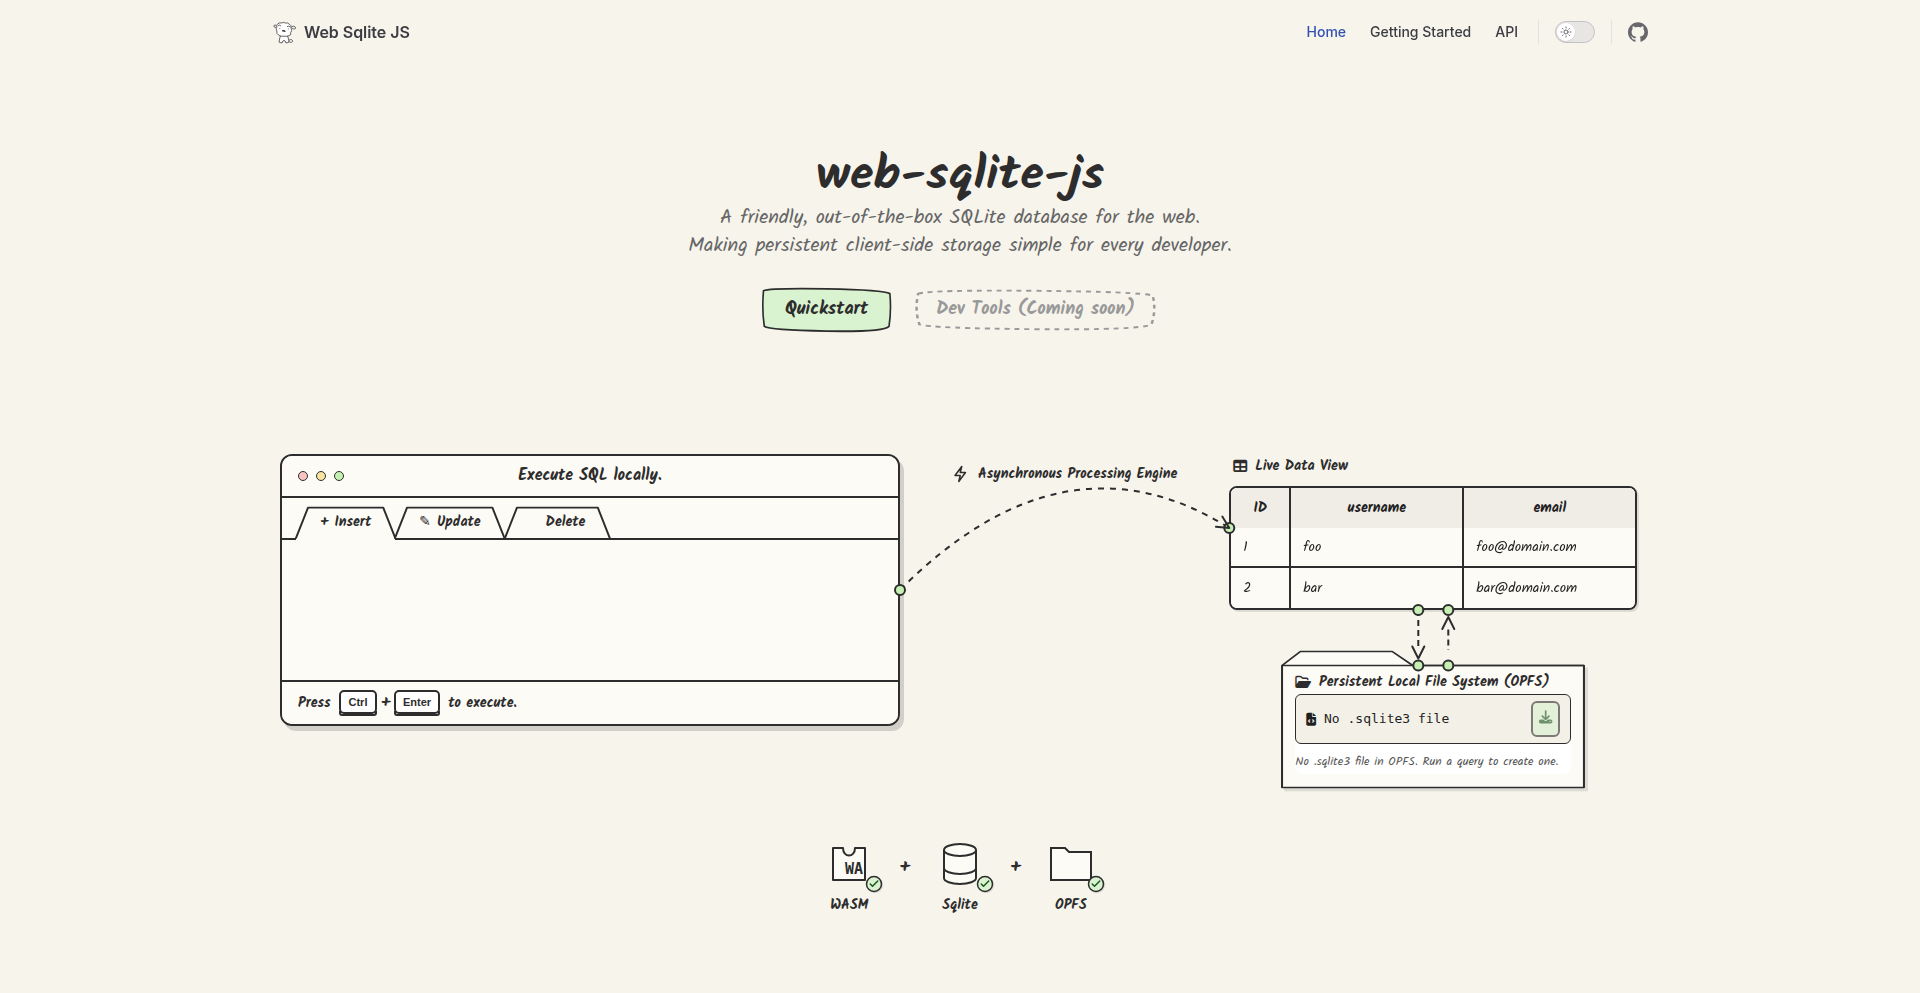Click the folder icon beside Persistent Local File System
Image resolution: width=1920 pixels, height=993 pixels.
tap(1303, 681)
